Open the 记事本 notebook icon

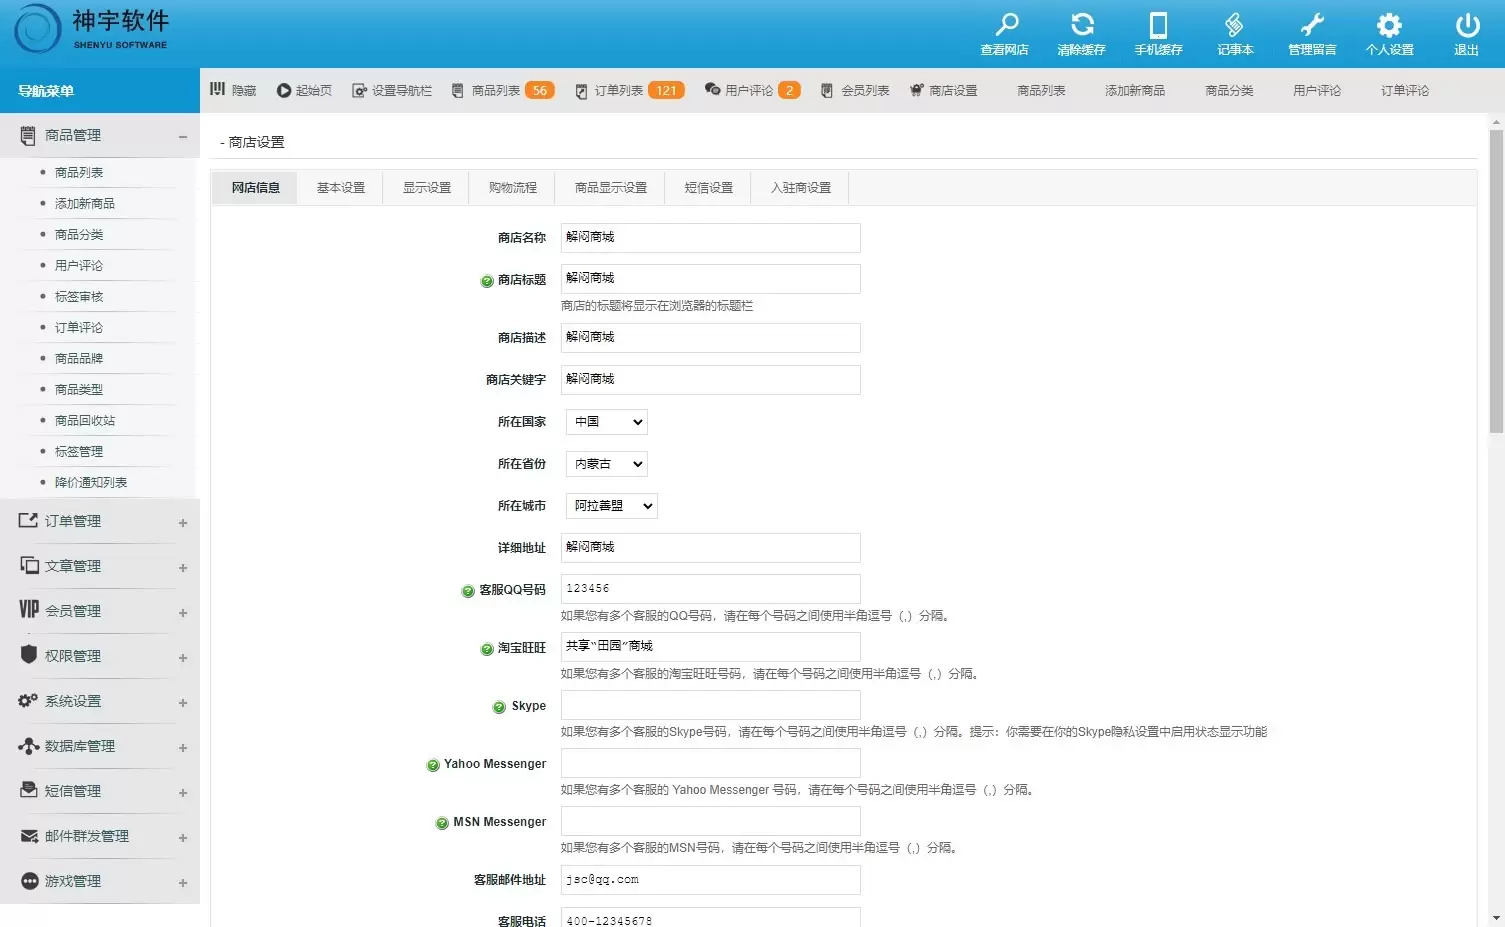click(x=1235, y=25)
